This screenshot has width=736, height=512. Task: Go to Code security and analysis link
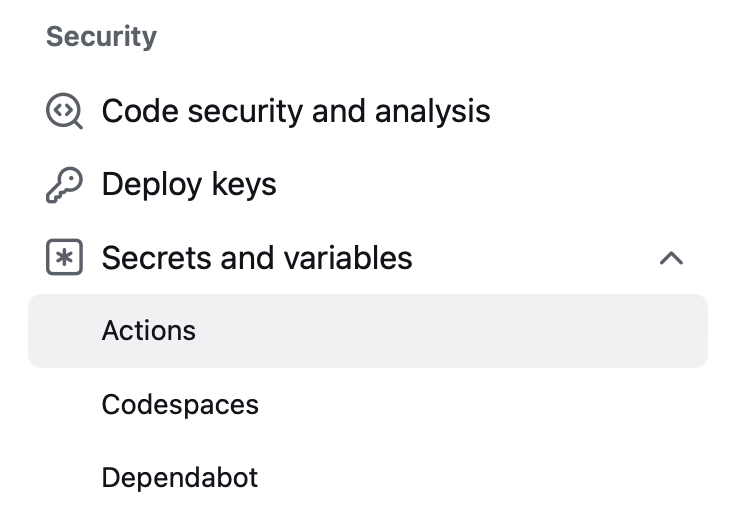point(296,111)
